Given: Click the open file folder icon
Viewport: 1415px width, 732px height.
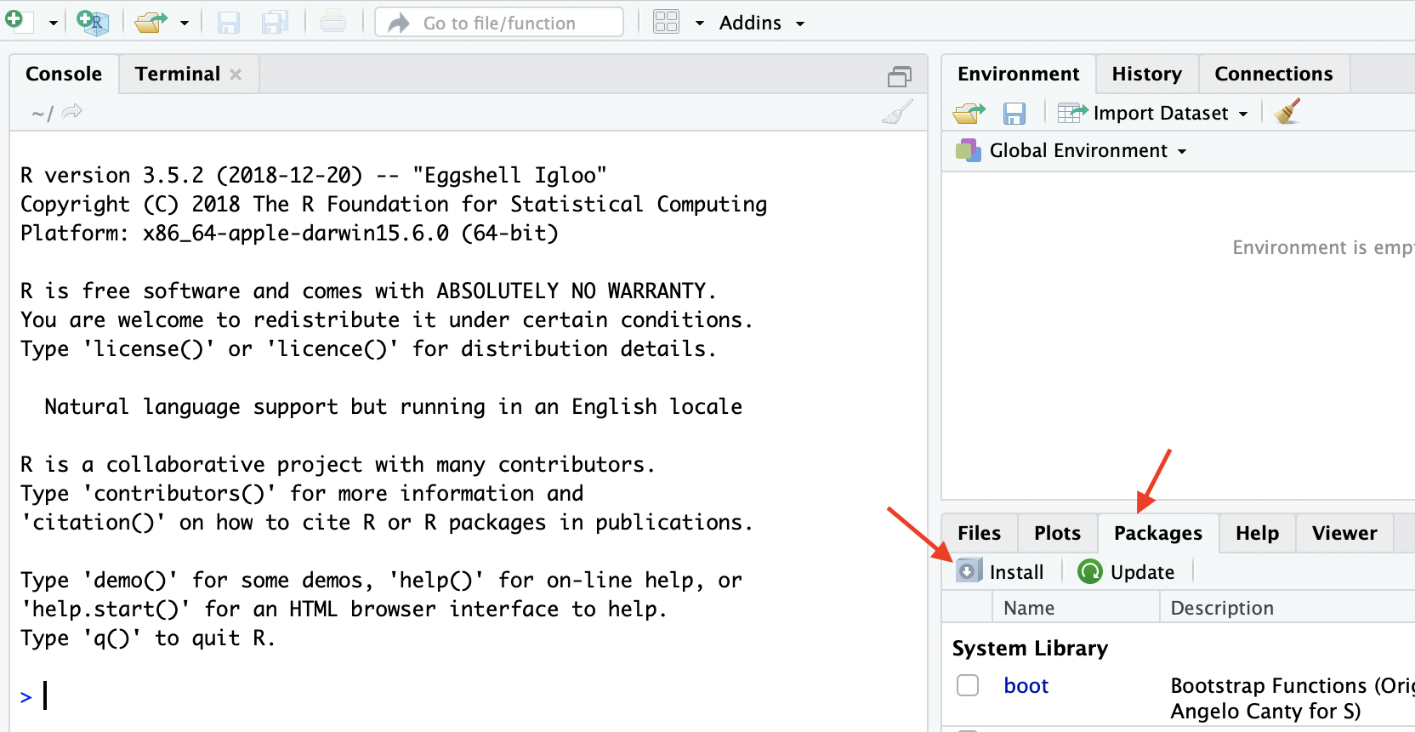Looking at the screenshot, I should coord(150,22).
